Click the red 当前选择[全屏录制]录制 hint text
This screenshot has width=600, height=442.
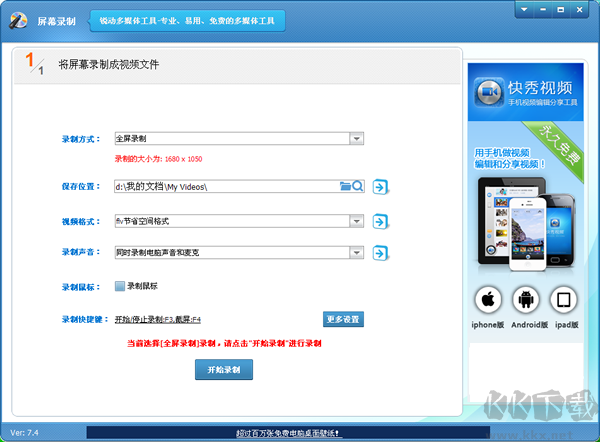coord(224,343)
